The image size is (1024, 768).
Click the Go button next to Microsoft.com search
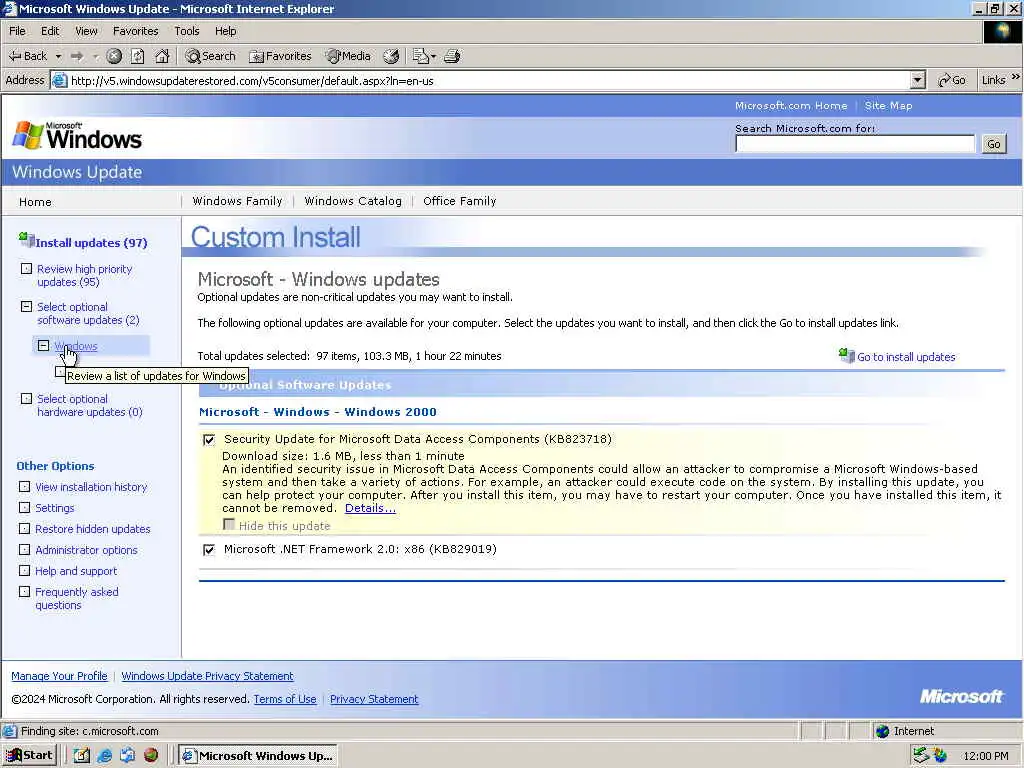coord(993,144)
